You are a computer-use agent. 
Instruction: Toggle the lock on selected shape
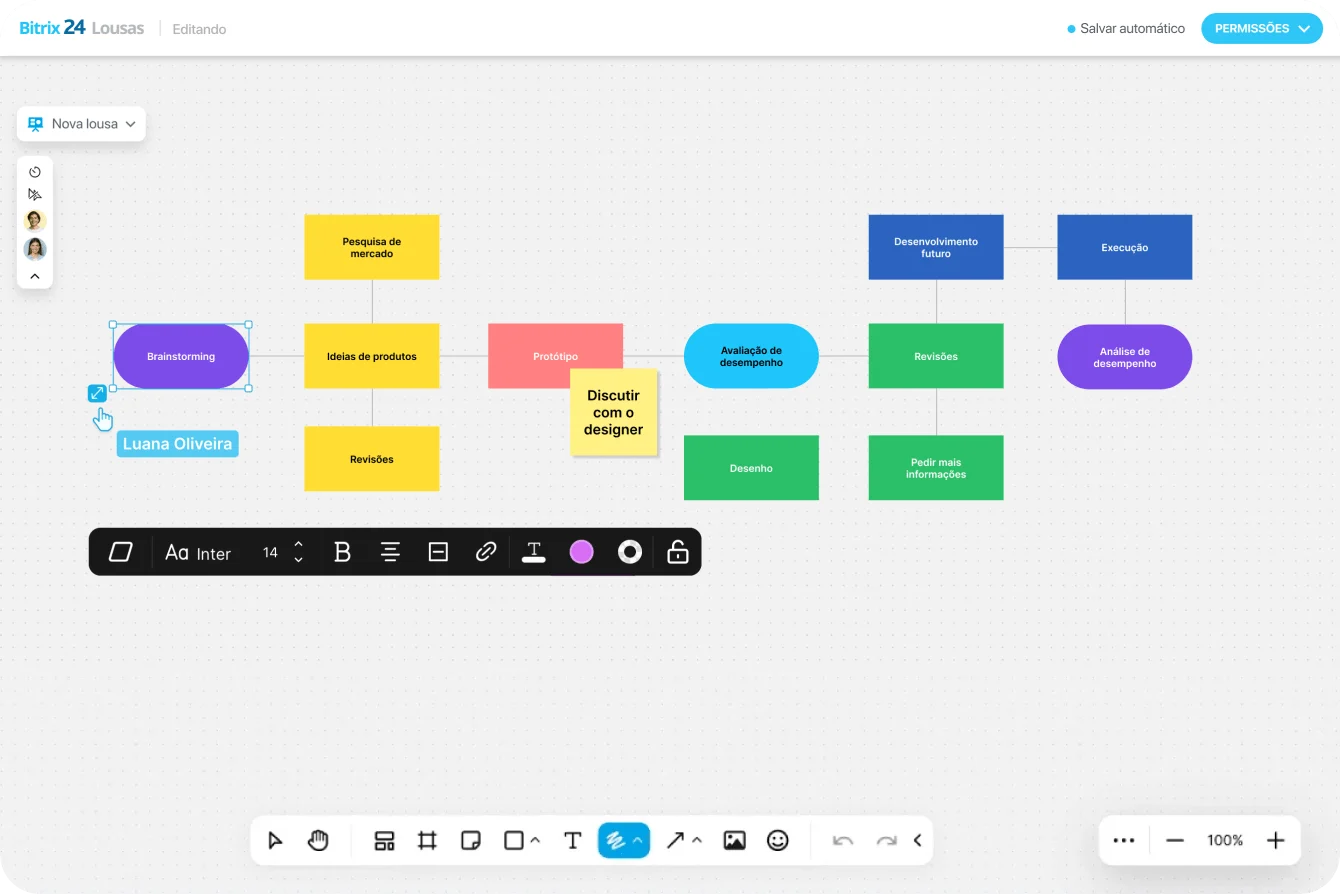tap(678, 552)
